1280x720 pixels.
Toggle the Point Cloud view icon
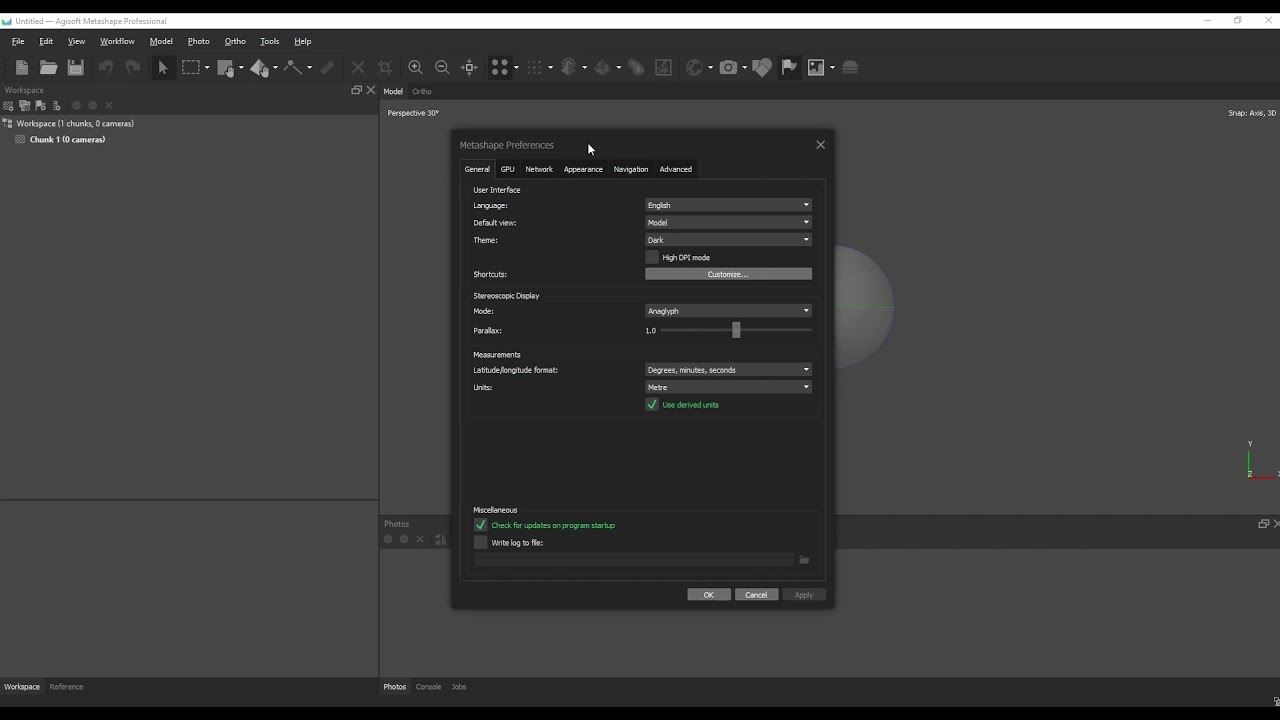point(500,67)
